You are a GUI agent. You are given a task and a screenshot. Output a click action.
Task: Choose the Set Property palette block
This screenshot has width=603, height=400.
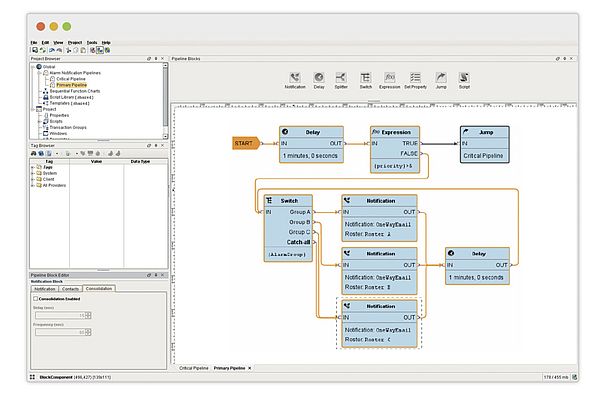coord(415,81)
